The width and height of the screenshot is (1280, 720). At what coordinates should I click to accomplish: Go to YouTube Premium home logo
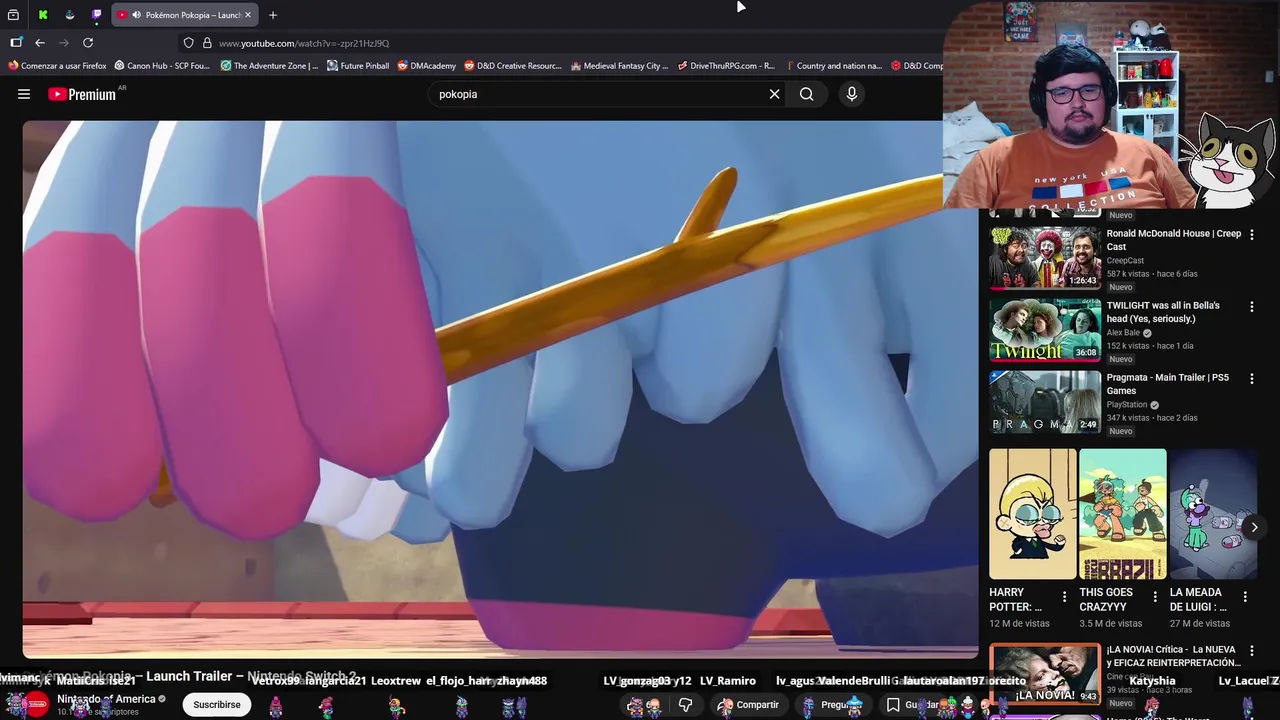click(x=82, y=94)
